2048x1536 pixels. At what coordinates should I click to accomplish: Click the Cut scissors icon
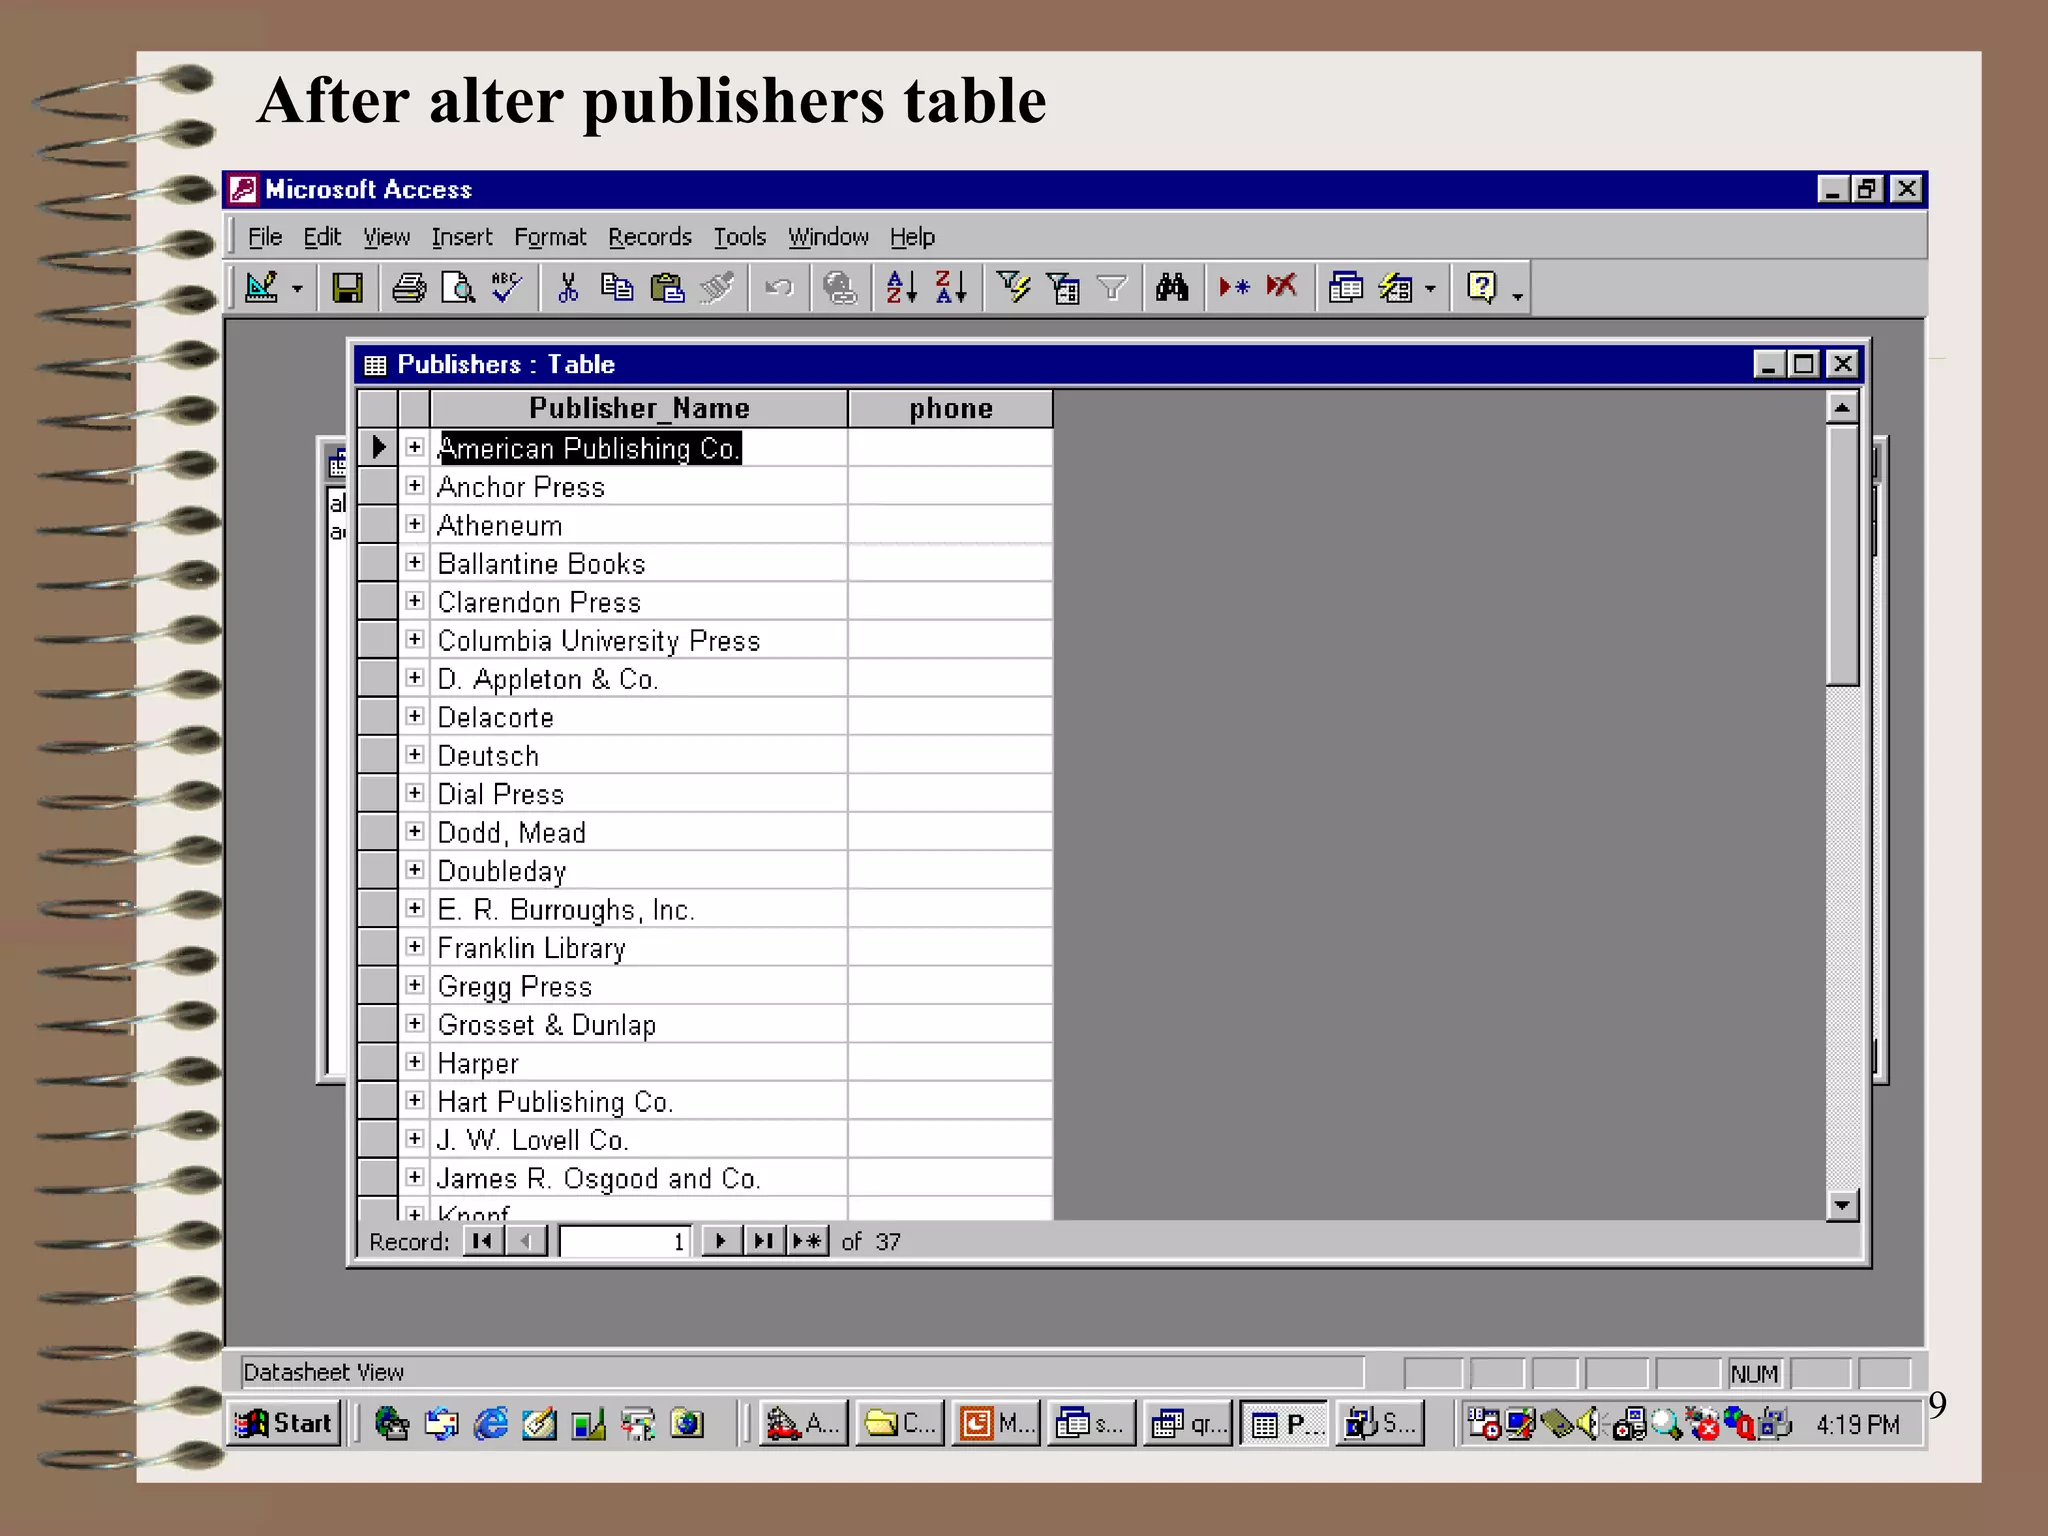click(x=568, y=289)
